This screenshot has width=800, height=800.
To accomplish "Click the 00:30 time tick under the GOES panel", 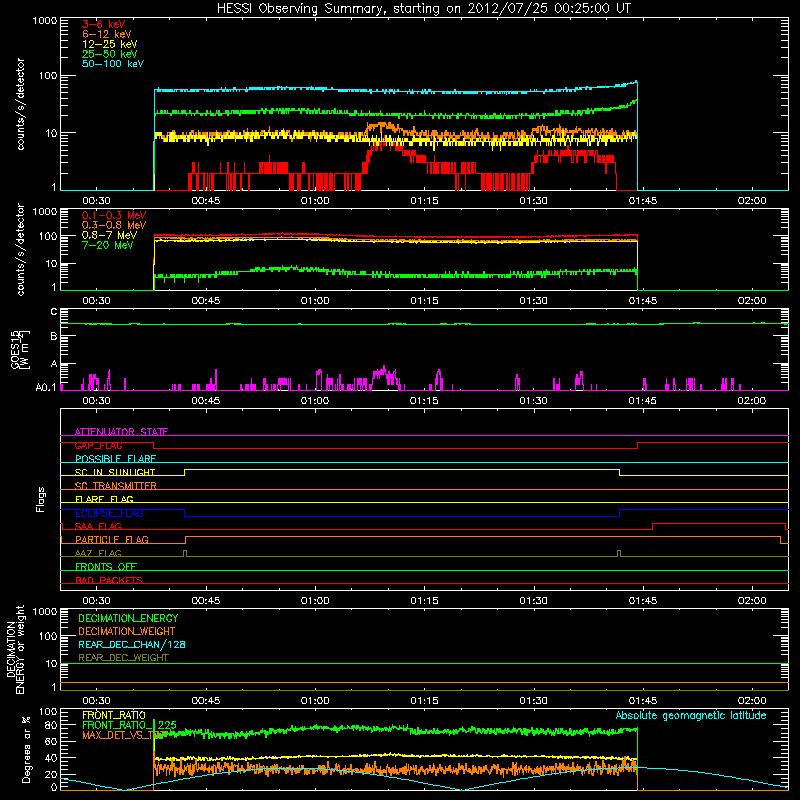I will (96, 401).
